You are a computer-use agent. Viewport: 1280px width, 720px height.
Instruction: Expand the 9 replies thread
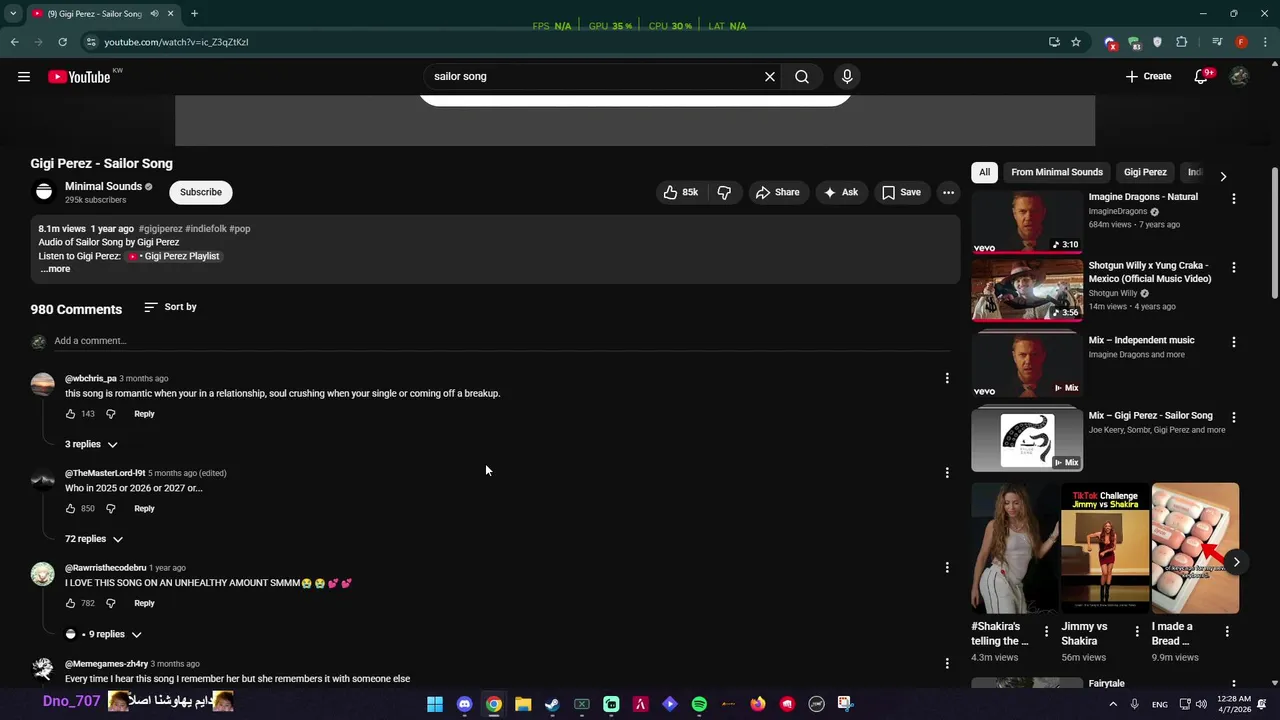click(x=104, y=634)
